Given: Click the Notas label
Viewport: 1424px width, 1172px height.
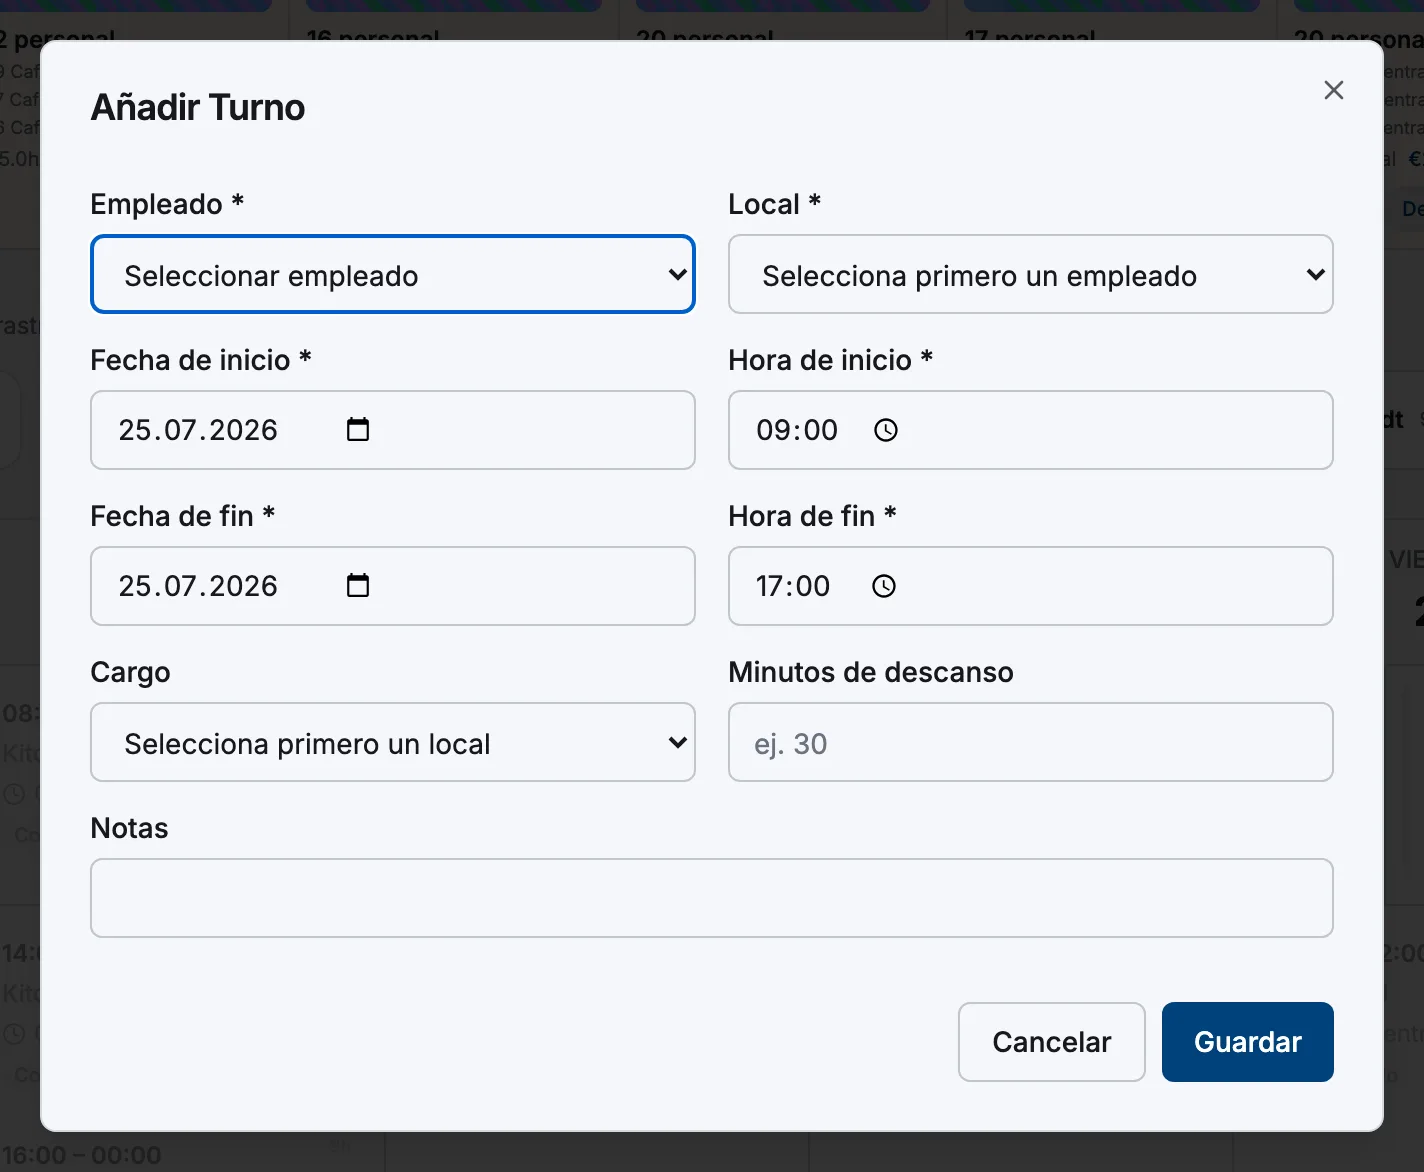Looking at the screenshot, I should 130,828.
